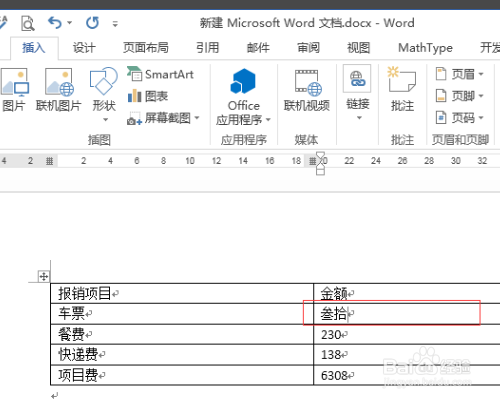Insert a chart with 图表
This screenshot has height=400, width=500.
coord(148,96)
